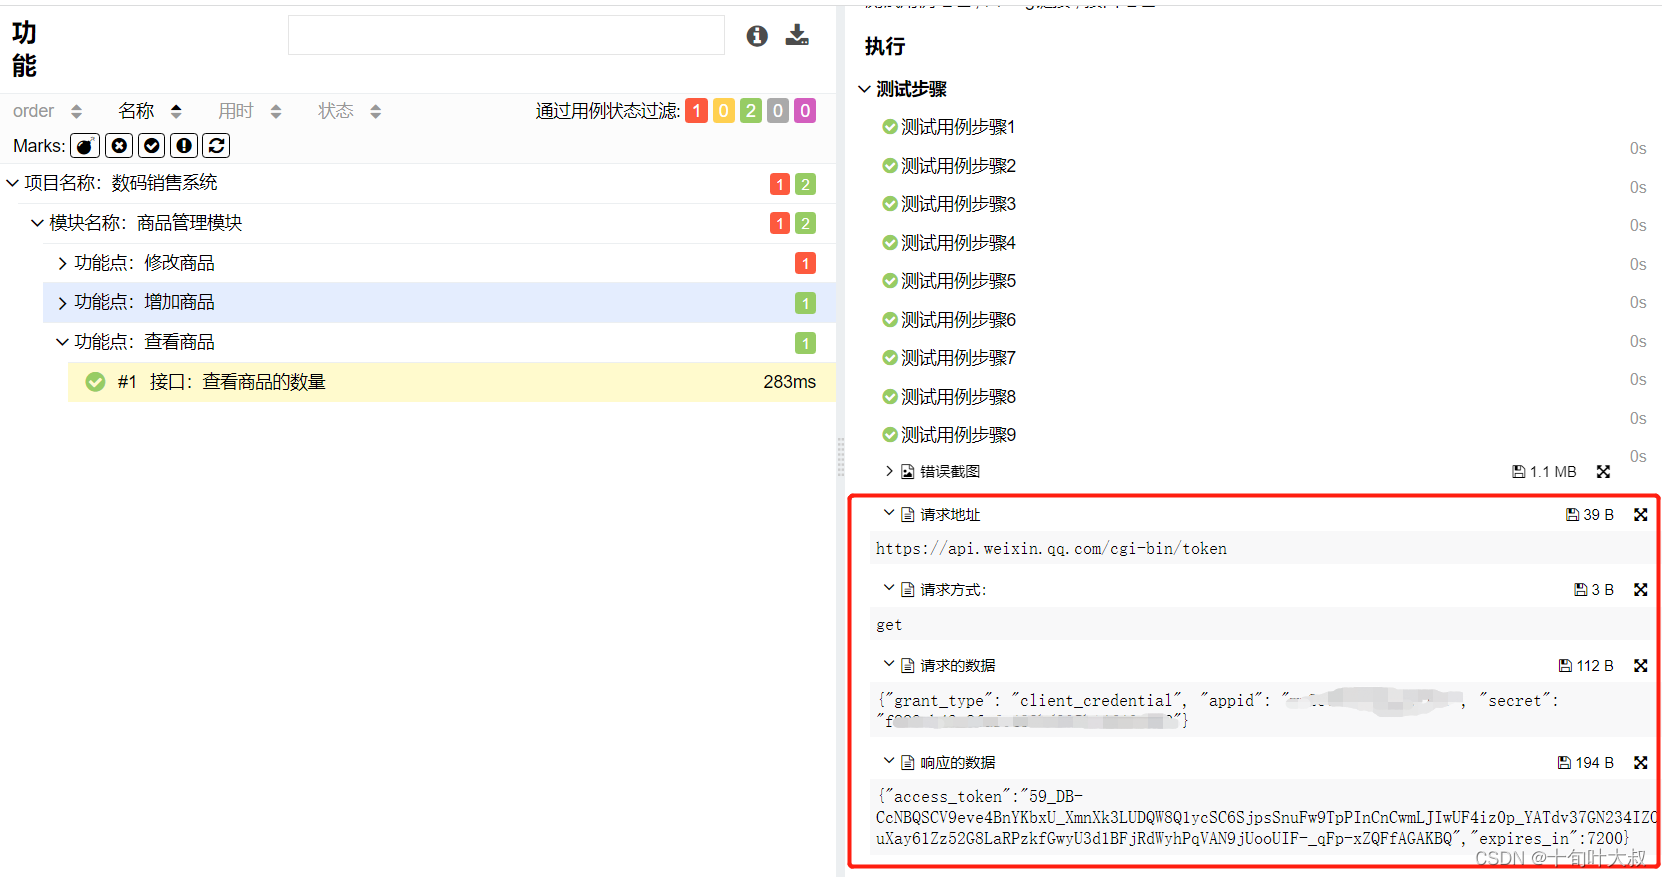Toggle the retries refresh-arrows mark filter
Viewport: 1662px width, 877px height.
click(x=216, y=146)
